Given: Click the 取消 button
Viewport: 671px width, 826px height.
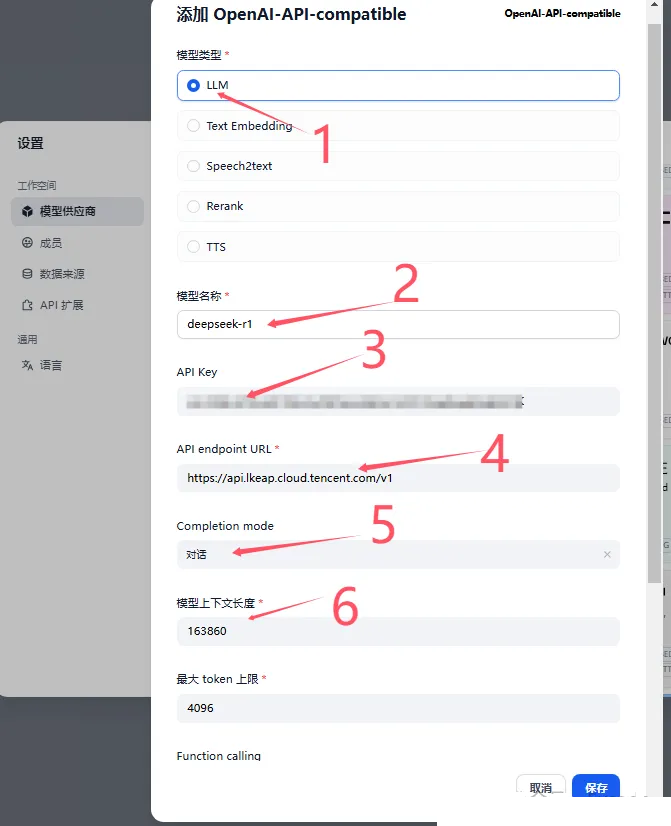Looking at the screenshot, I should coord(541,787).
